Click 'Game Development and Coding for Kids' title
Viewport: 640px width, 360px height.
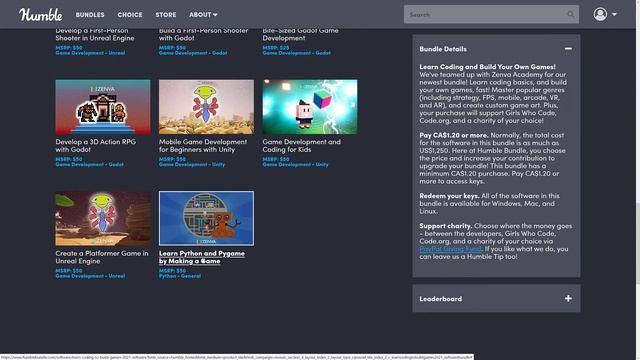coord(301,146)
